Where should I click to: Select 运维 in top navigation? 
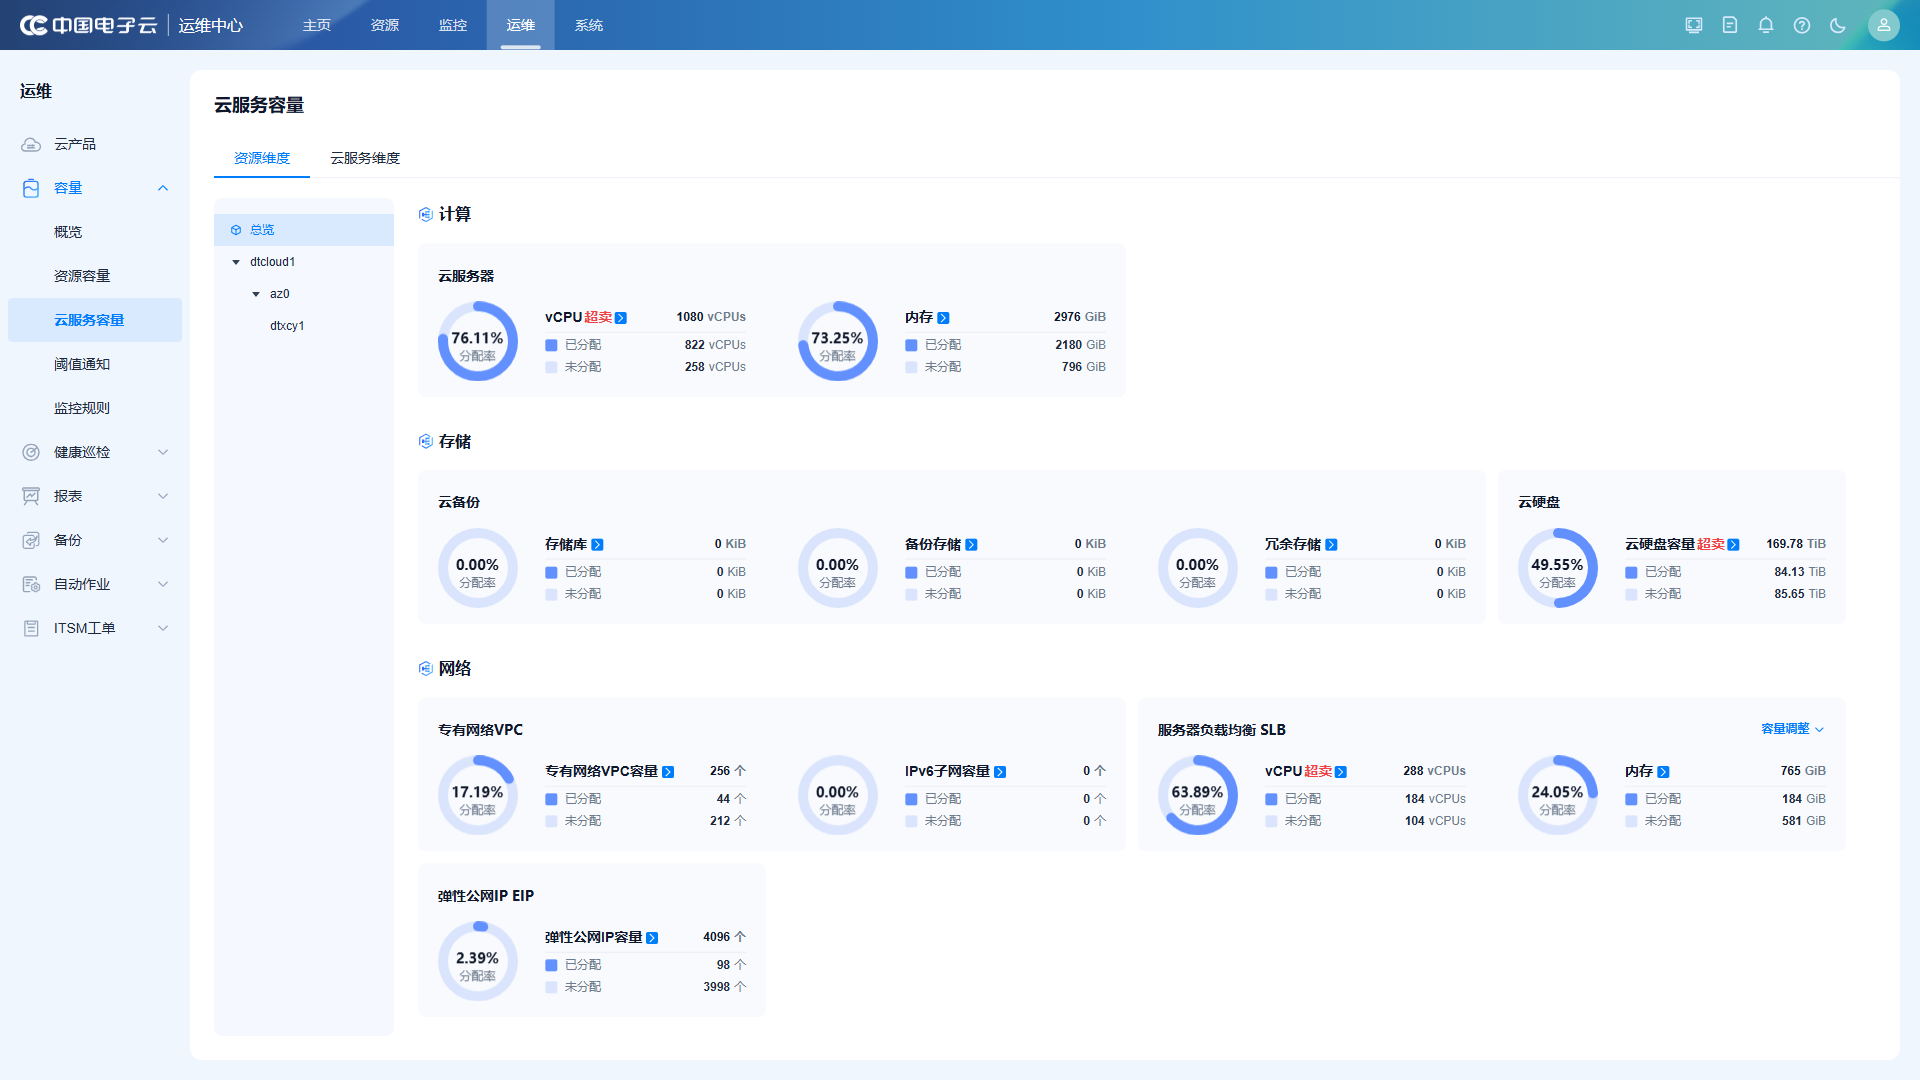(521, 25)
